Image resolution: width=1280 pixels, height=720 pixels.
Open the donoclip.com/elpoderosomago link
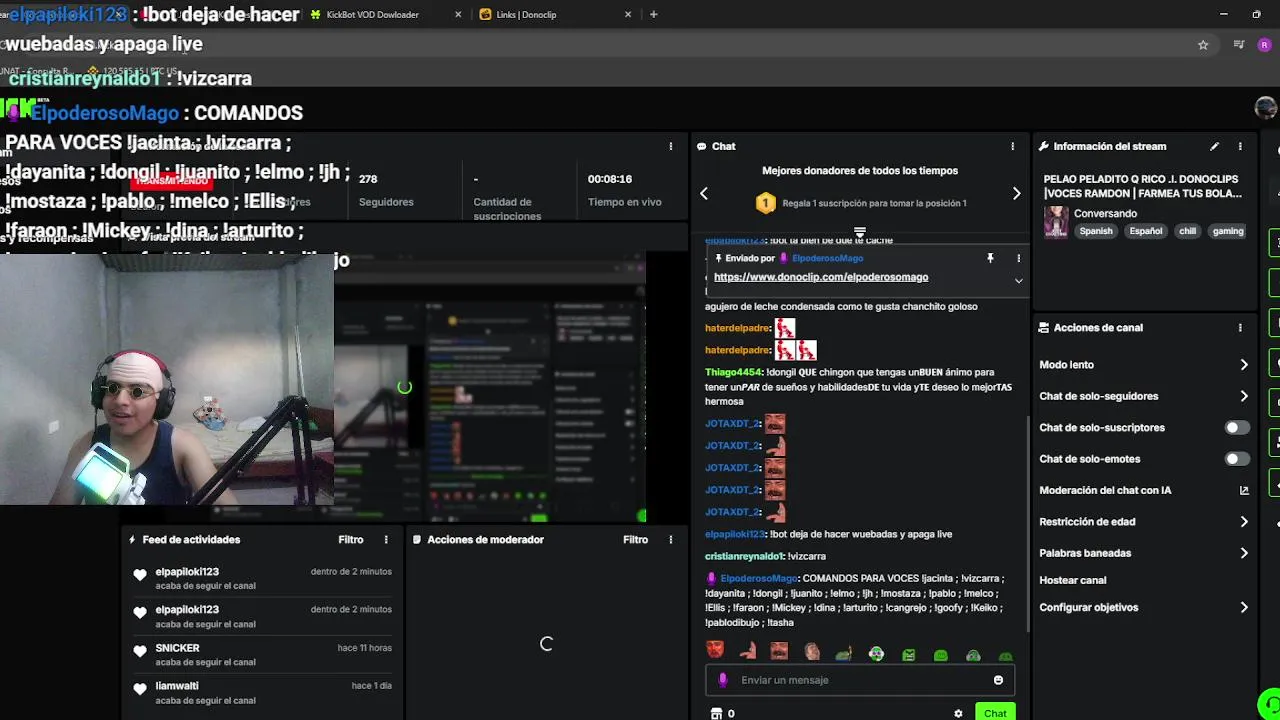821,277
